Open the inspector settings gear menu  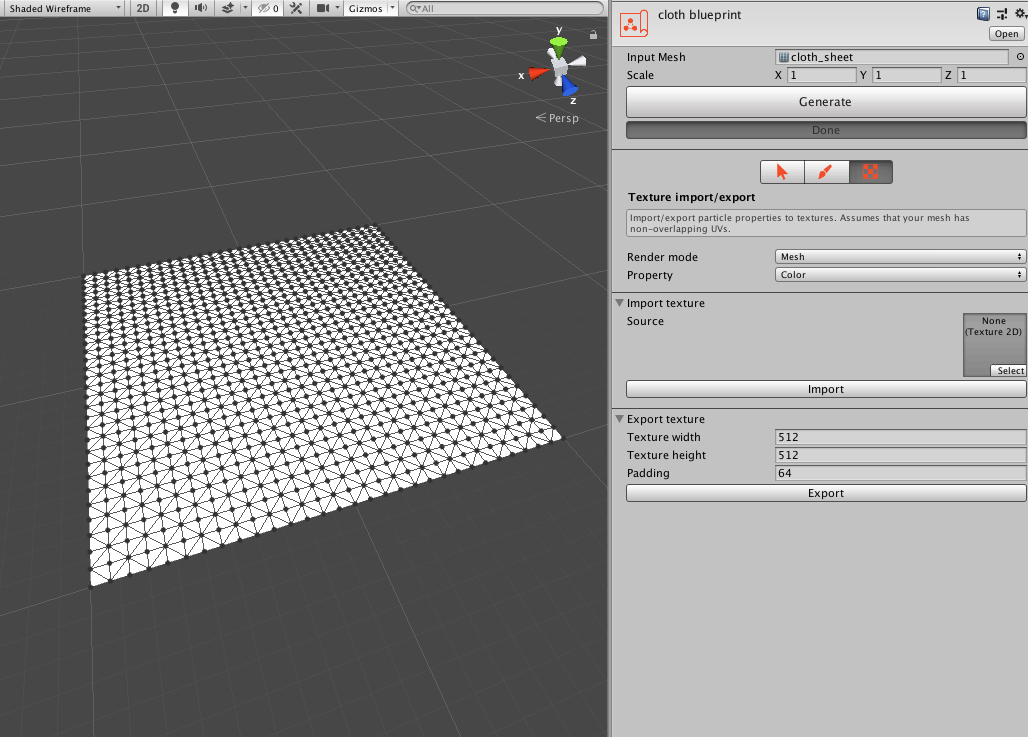(x=1020, y=14)
